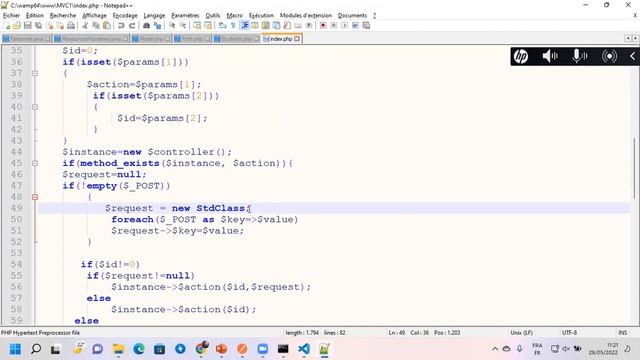Collapse the fold marker at line 45
Screen dimensions: 640x360
(x=35, y=163)
